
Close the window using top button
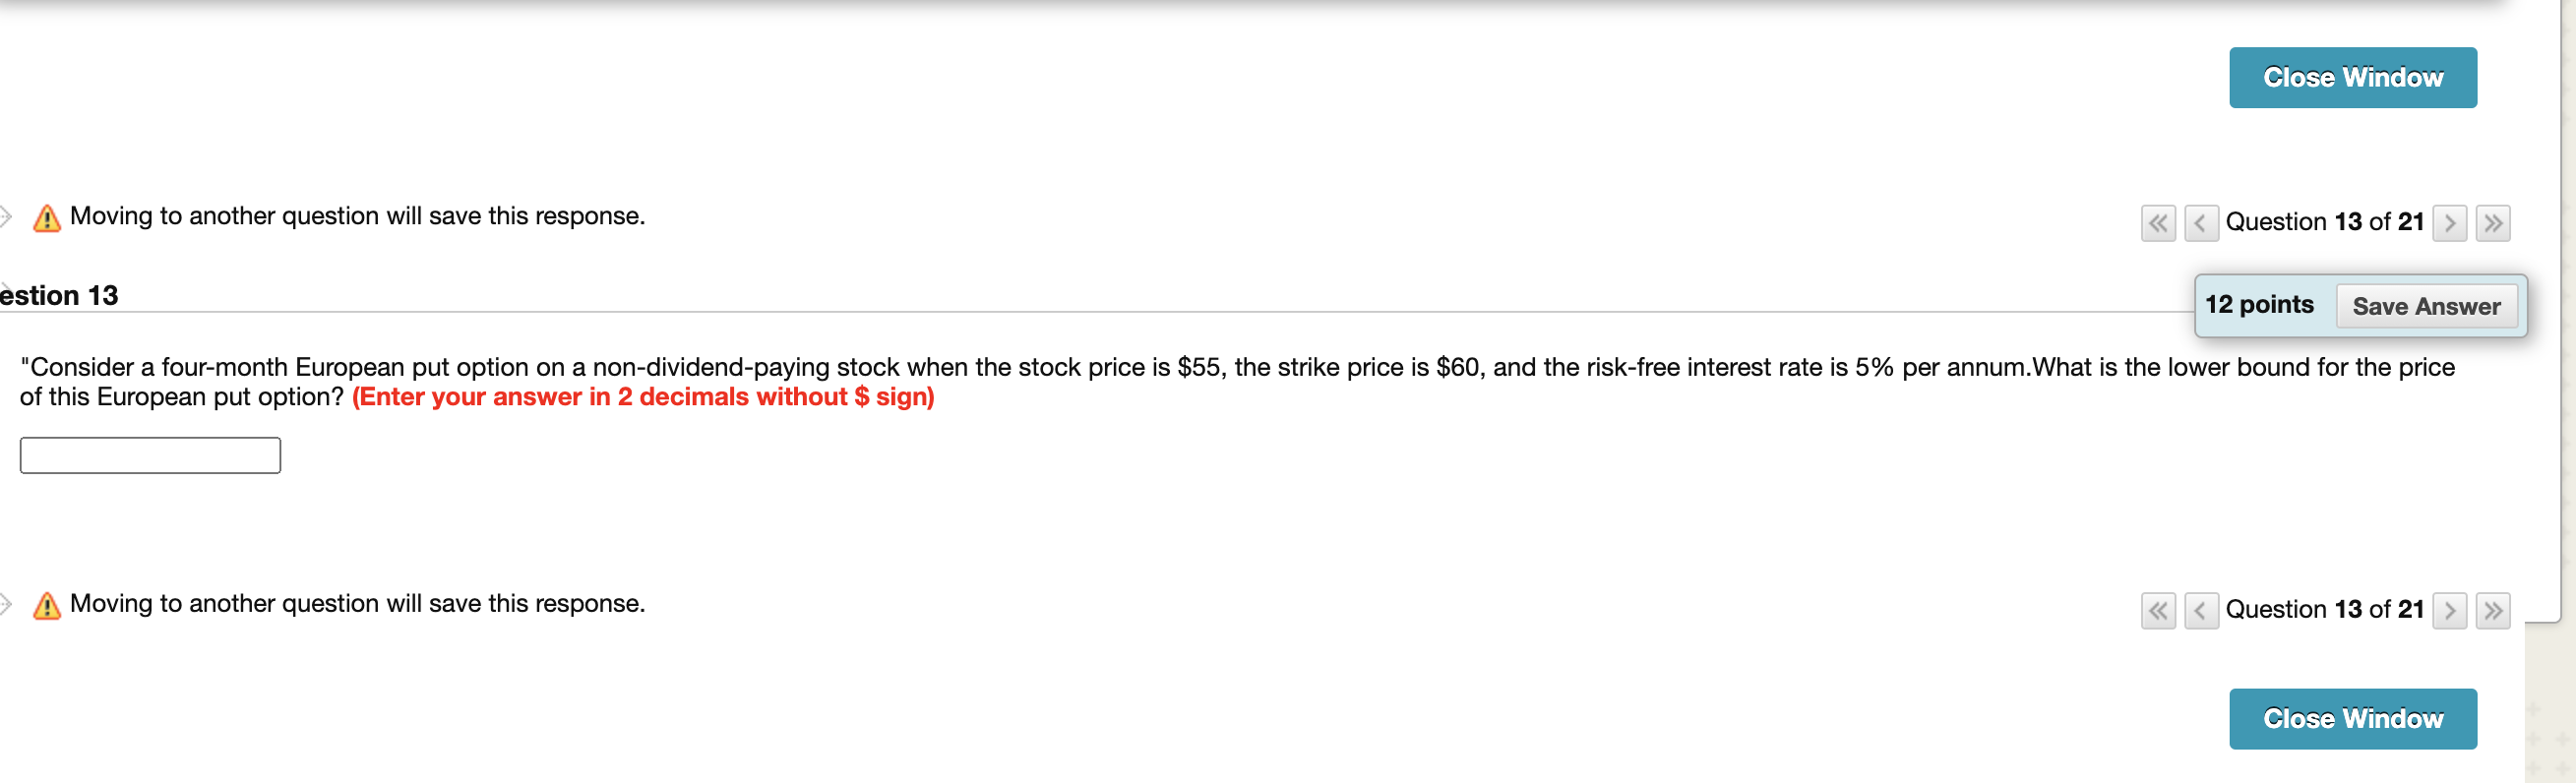pyautogui.click(x=2352, y=77)
